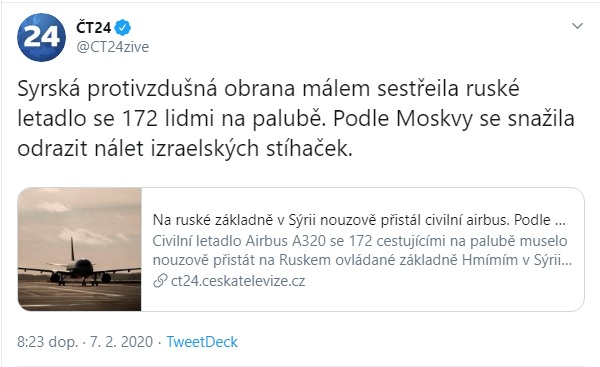Expand the tweet options chevron

(577, 26)
